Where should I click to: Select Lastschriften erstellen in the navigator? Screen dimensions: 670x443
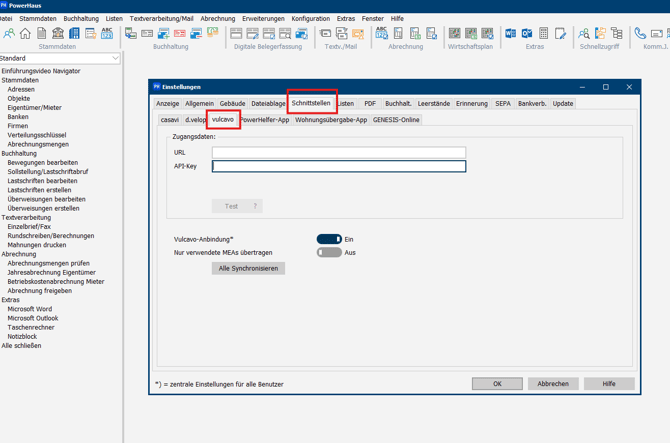39,190
